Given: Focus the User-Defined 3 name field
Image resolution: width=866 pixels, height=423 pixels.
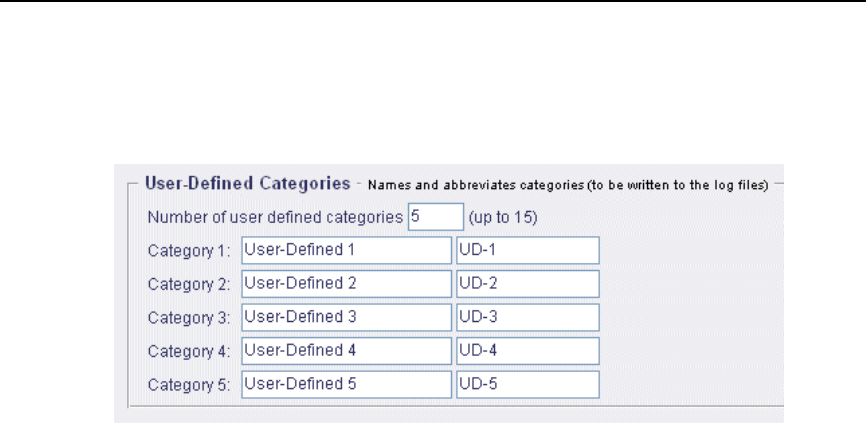Looking at the screenshot, I should click(346, 318).
